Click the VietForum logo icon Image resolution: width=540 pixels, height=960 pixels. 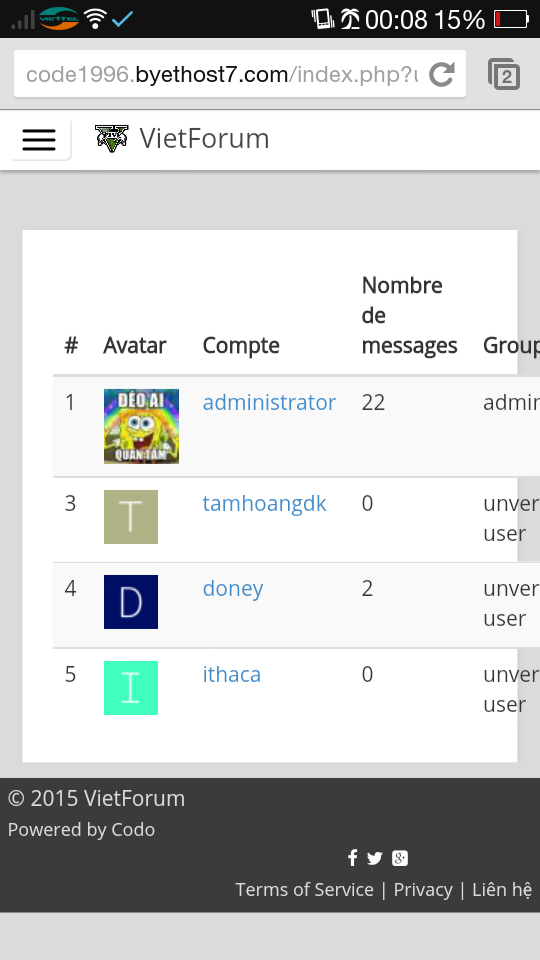tap(112, 138)
